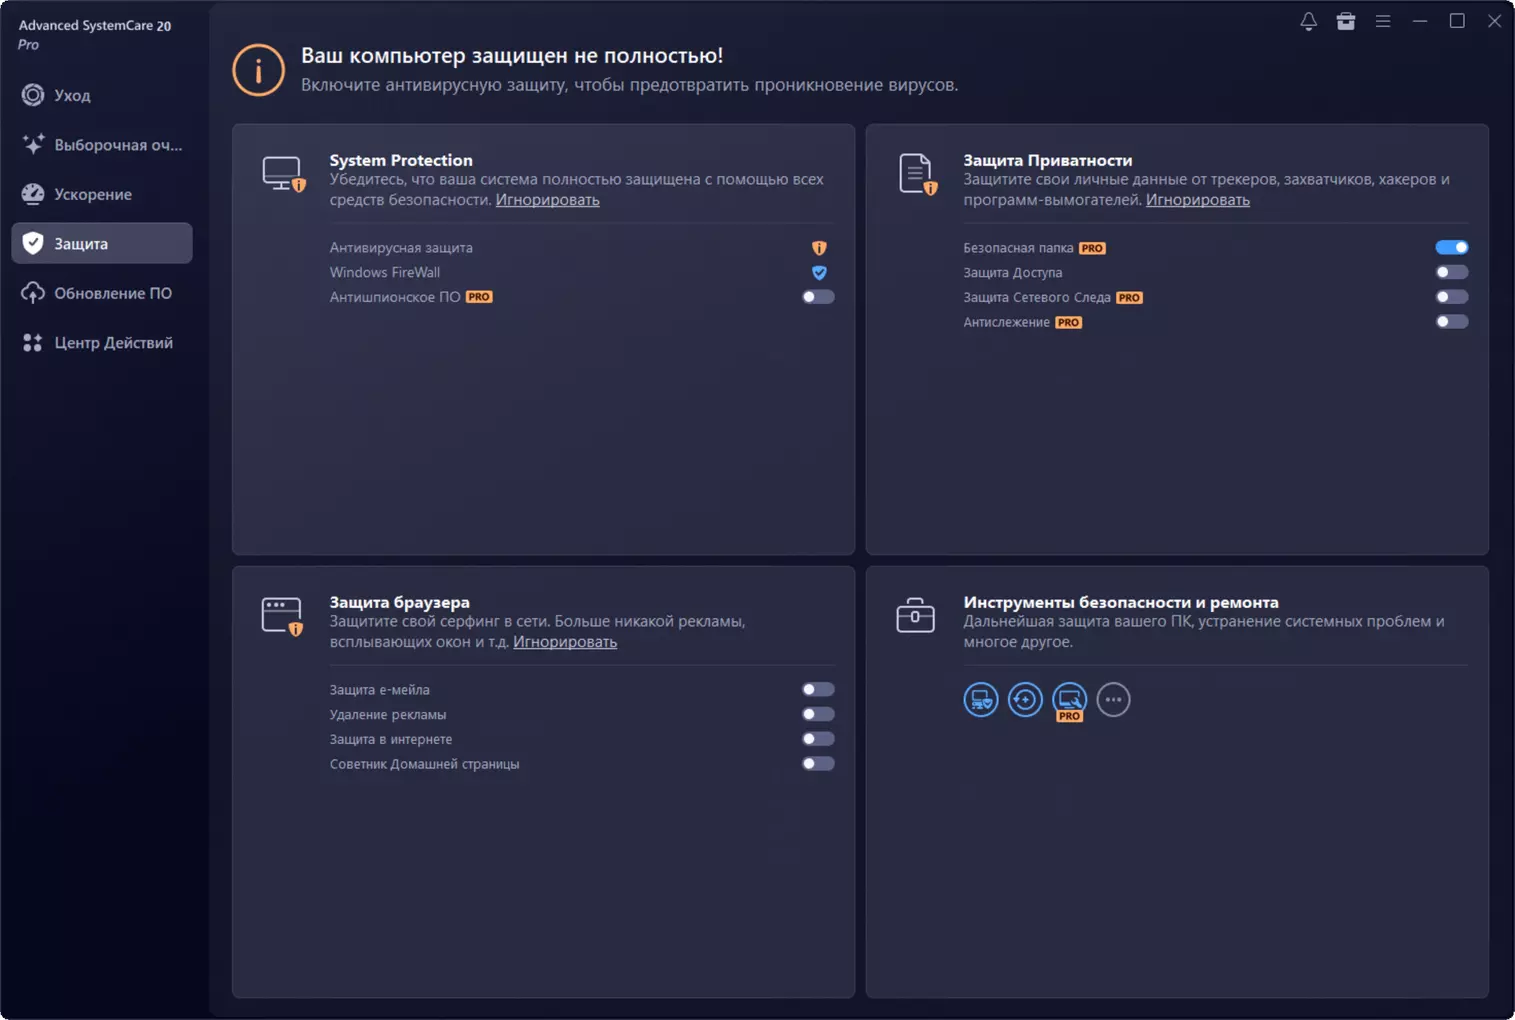1515x1020 pixels.
Task: Click the Защита Приватности document icon
Action: (x=917, y=174)
